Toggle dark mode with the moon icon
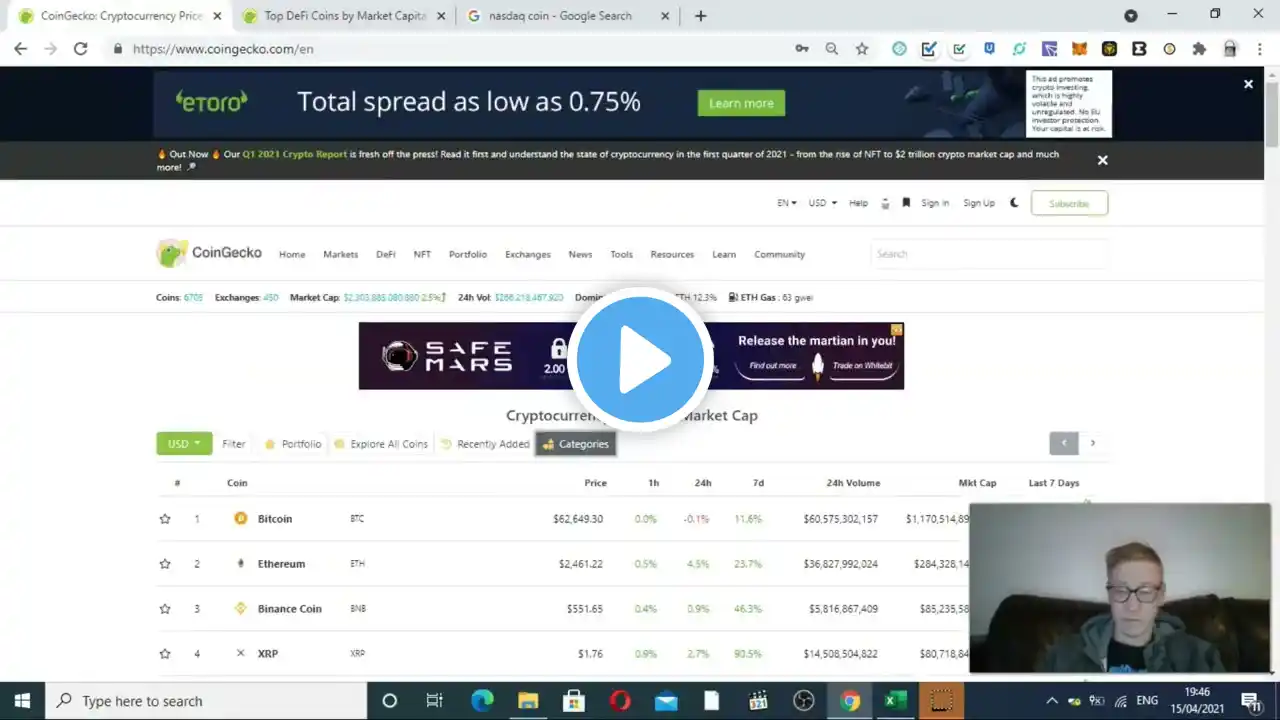The width and height of the screenshot is (1280, 720). tap(1014, 203)
